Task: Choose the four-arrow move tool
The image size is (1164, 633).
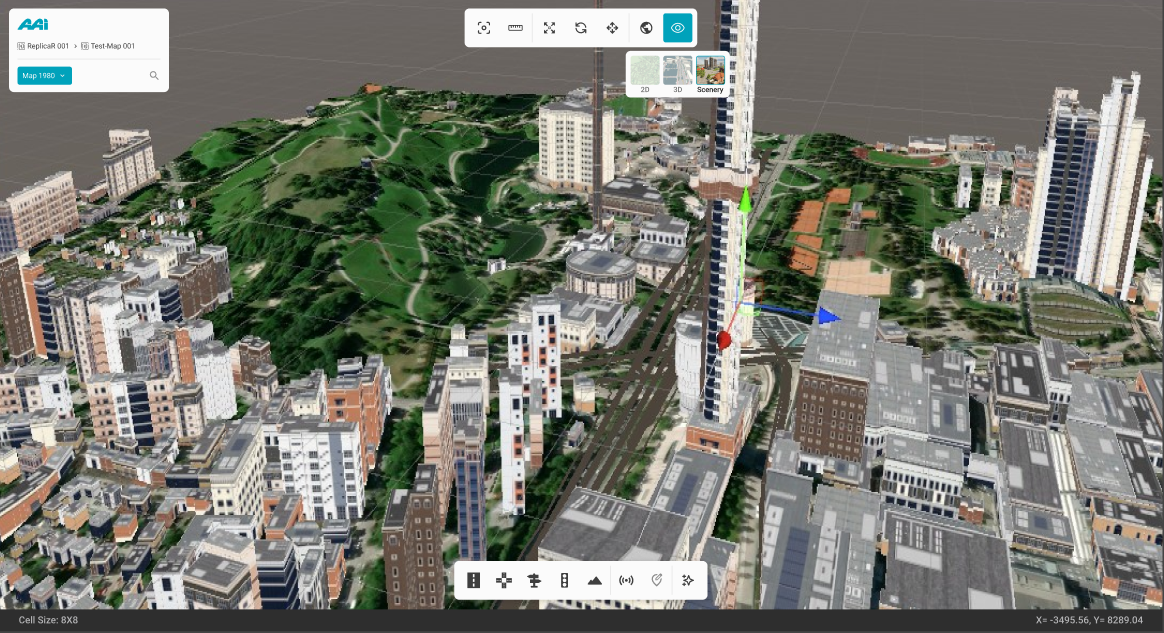Action: 612,28
